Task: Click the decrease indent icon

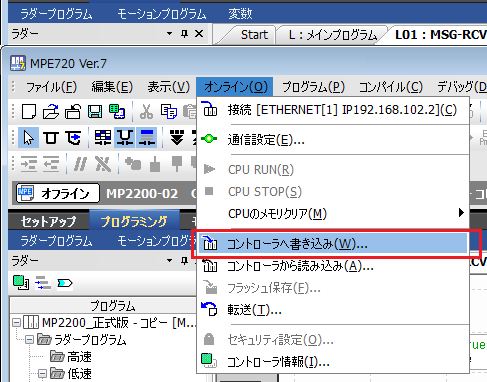Action: (x=51, y=164)
